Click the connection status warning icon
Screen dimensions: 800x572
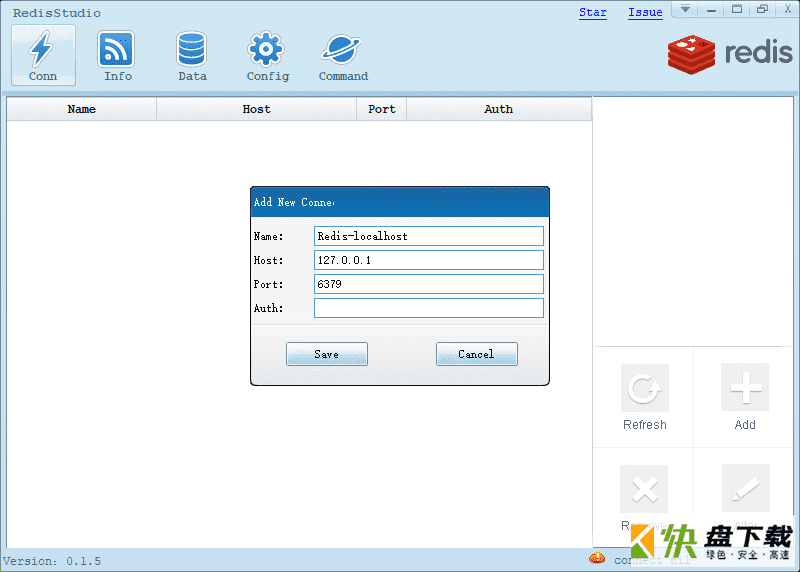597,558
